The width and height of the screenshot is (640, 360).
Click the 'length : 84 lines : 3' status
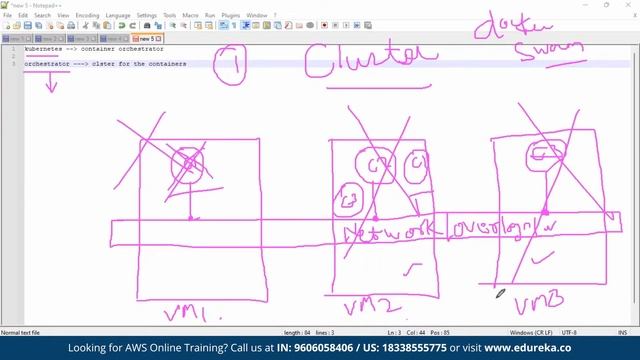(x=309, y=333)
